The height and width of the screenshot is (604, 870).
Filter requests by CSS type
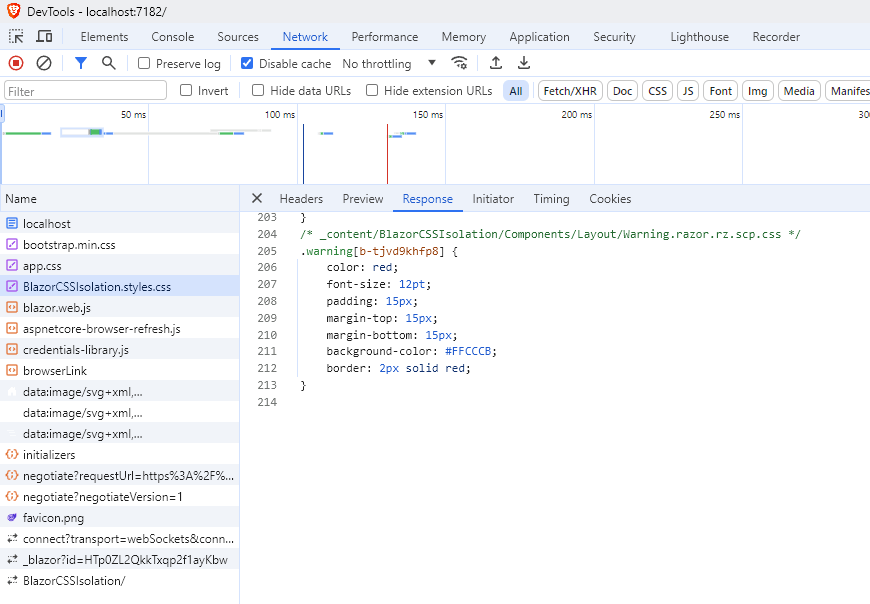coord(657,91)
